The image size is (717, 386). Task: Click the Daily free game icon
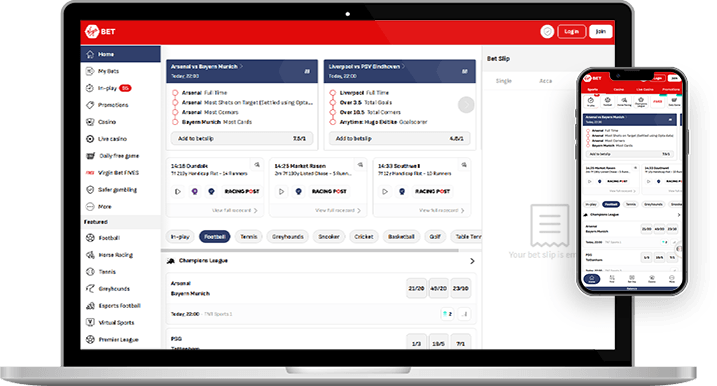click(91, 155)
